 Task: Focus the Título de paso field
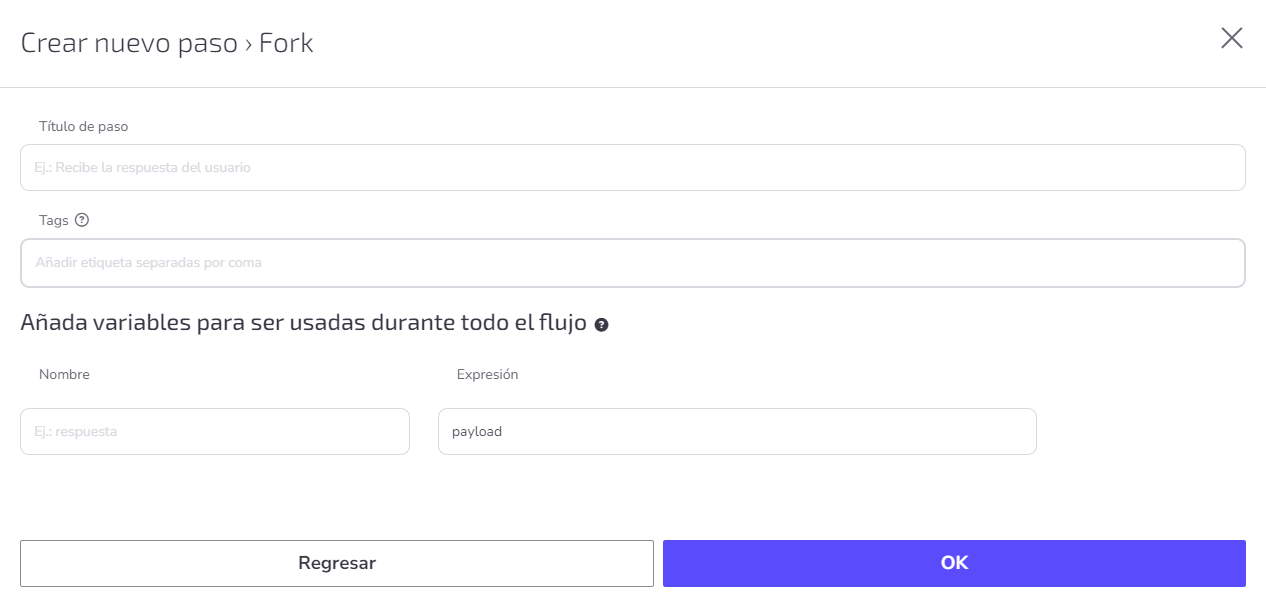click(x=632, y=168)
